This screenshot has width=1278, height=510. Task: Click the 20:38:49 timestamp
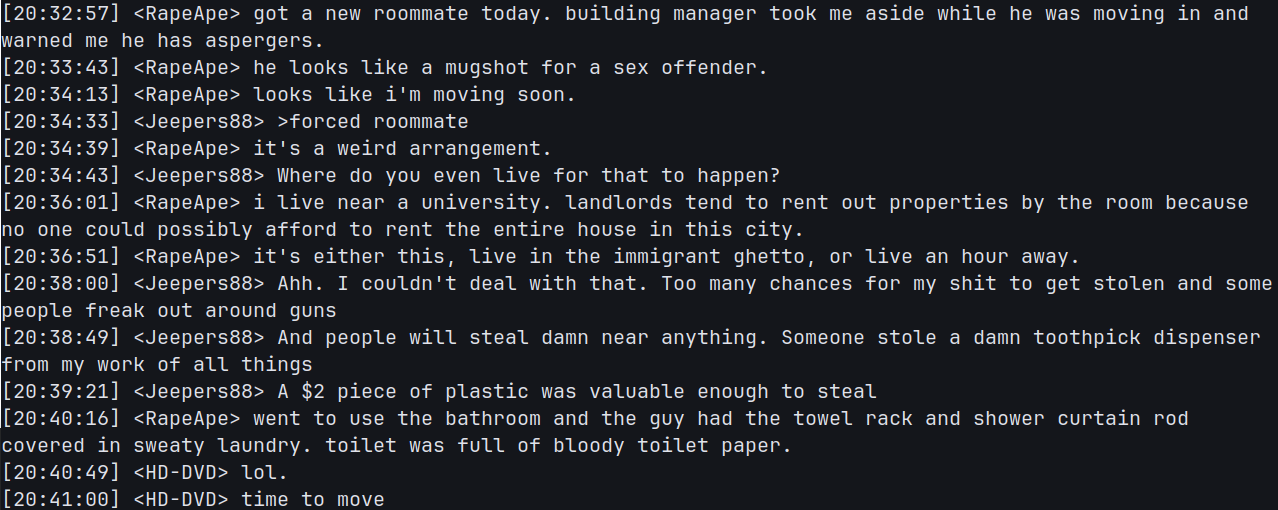click(x=60, y=338)
